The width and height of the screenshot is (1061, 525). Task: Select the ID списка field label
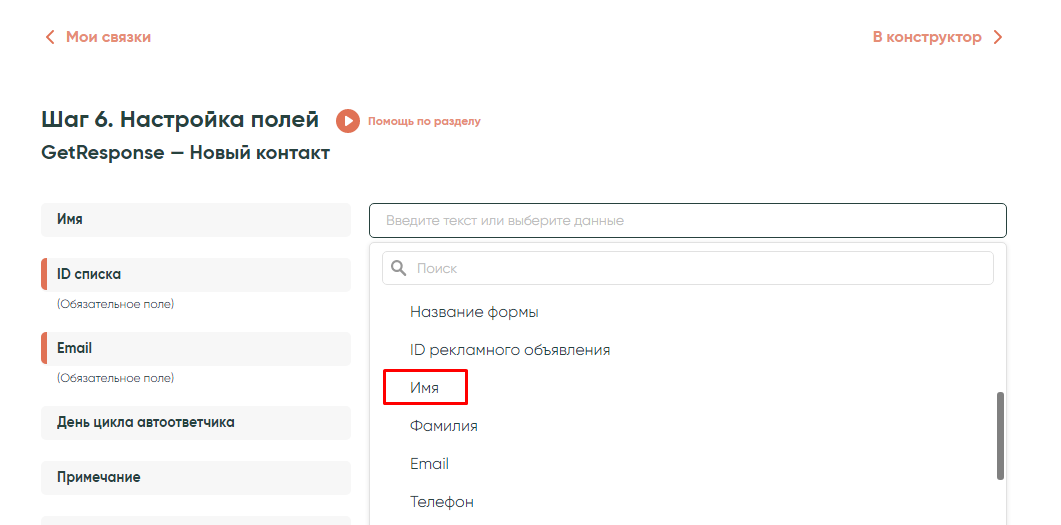196,274
